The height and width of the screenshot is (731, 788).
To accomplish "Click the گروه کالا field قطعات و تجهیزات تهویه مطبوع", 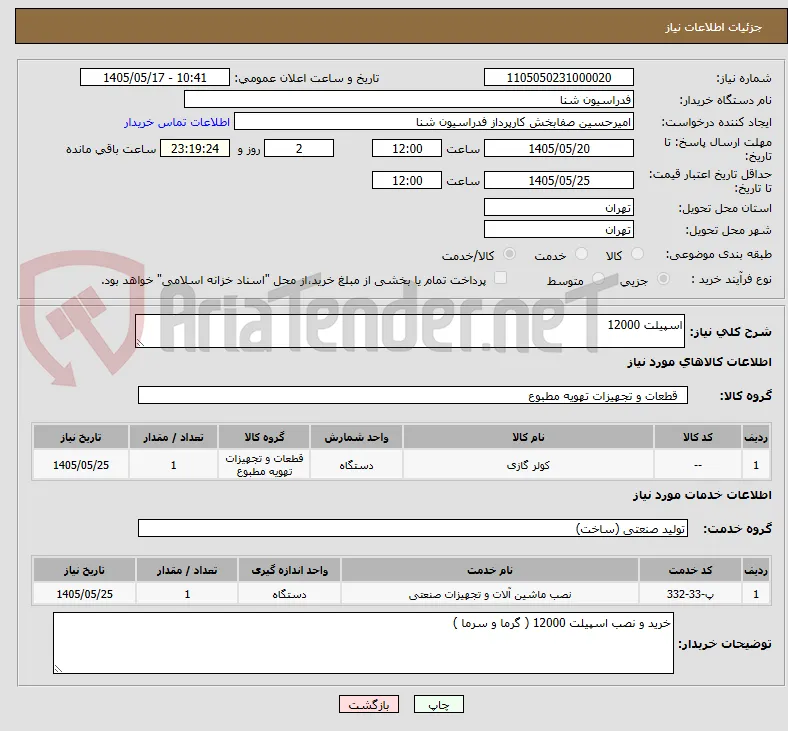I will (x=413, y=395).
